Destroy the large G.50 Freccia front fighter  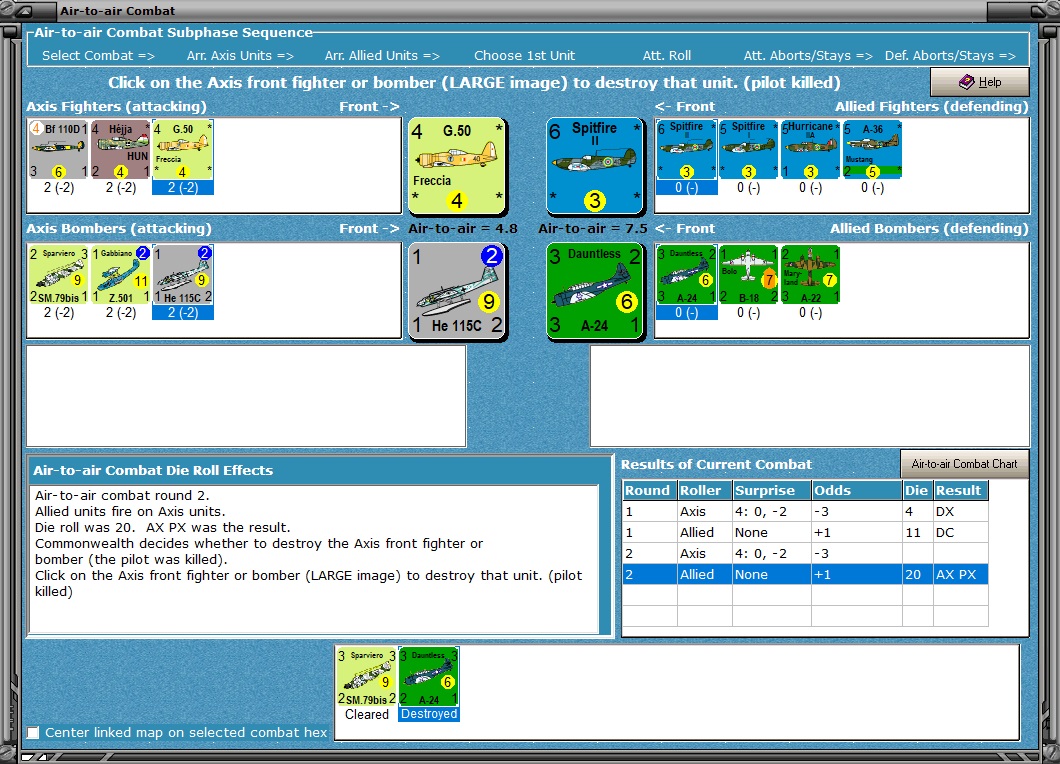[457, 166]
